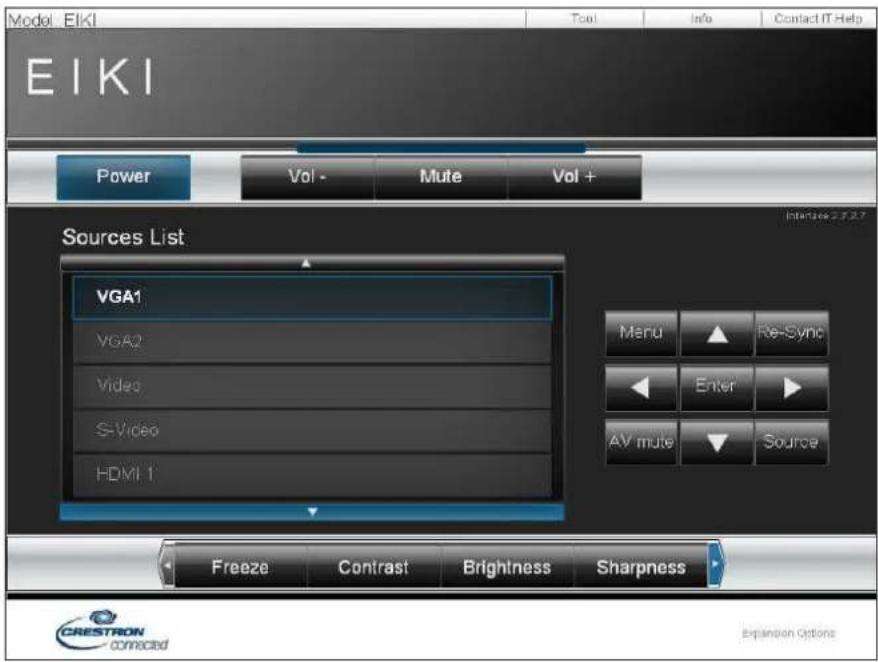Show more options with right bottom-bar arrow
The image size is (878, 662).
(x=715, y=565)
